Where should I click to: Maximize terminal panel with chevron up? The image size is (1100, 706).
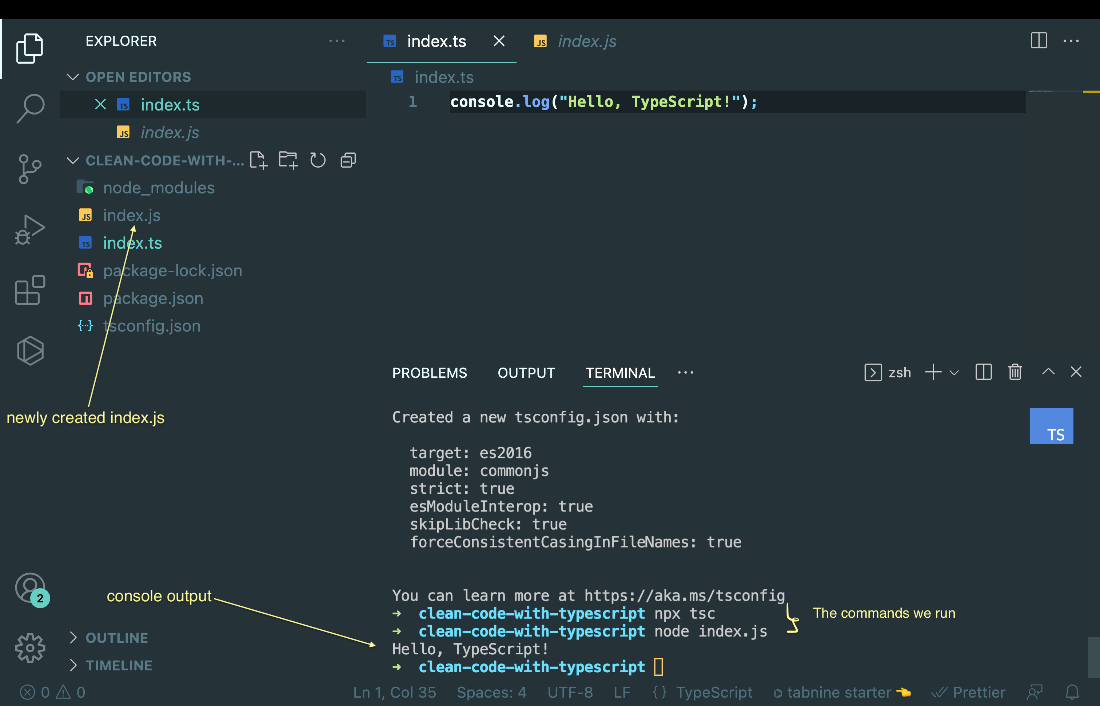(x=1048, y=371)
